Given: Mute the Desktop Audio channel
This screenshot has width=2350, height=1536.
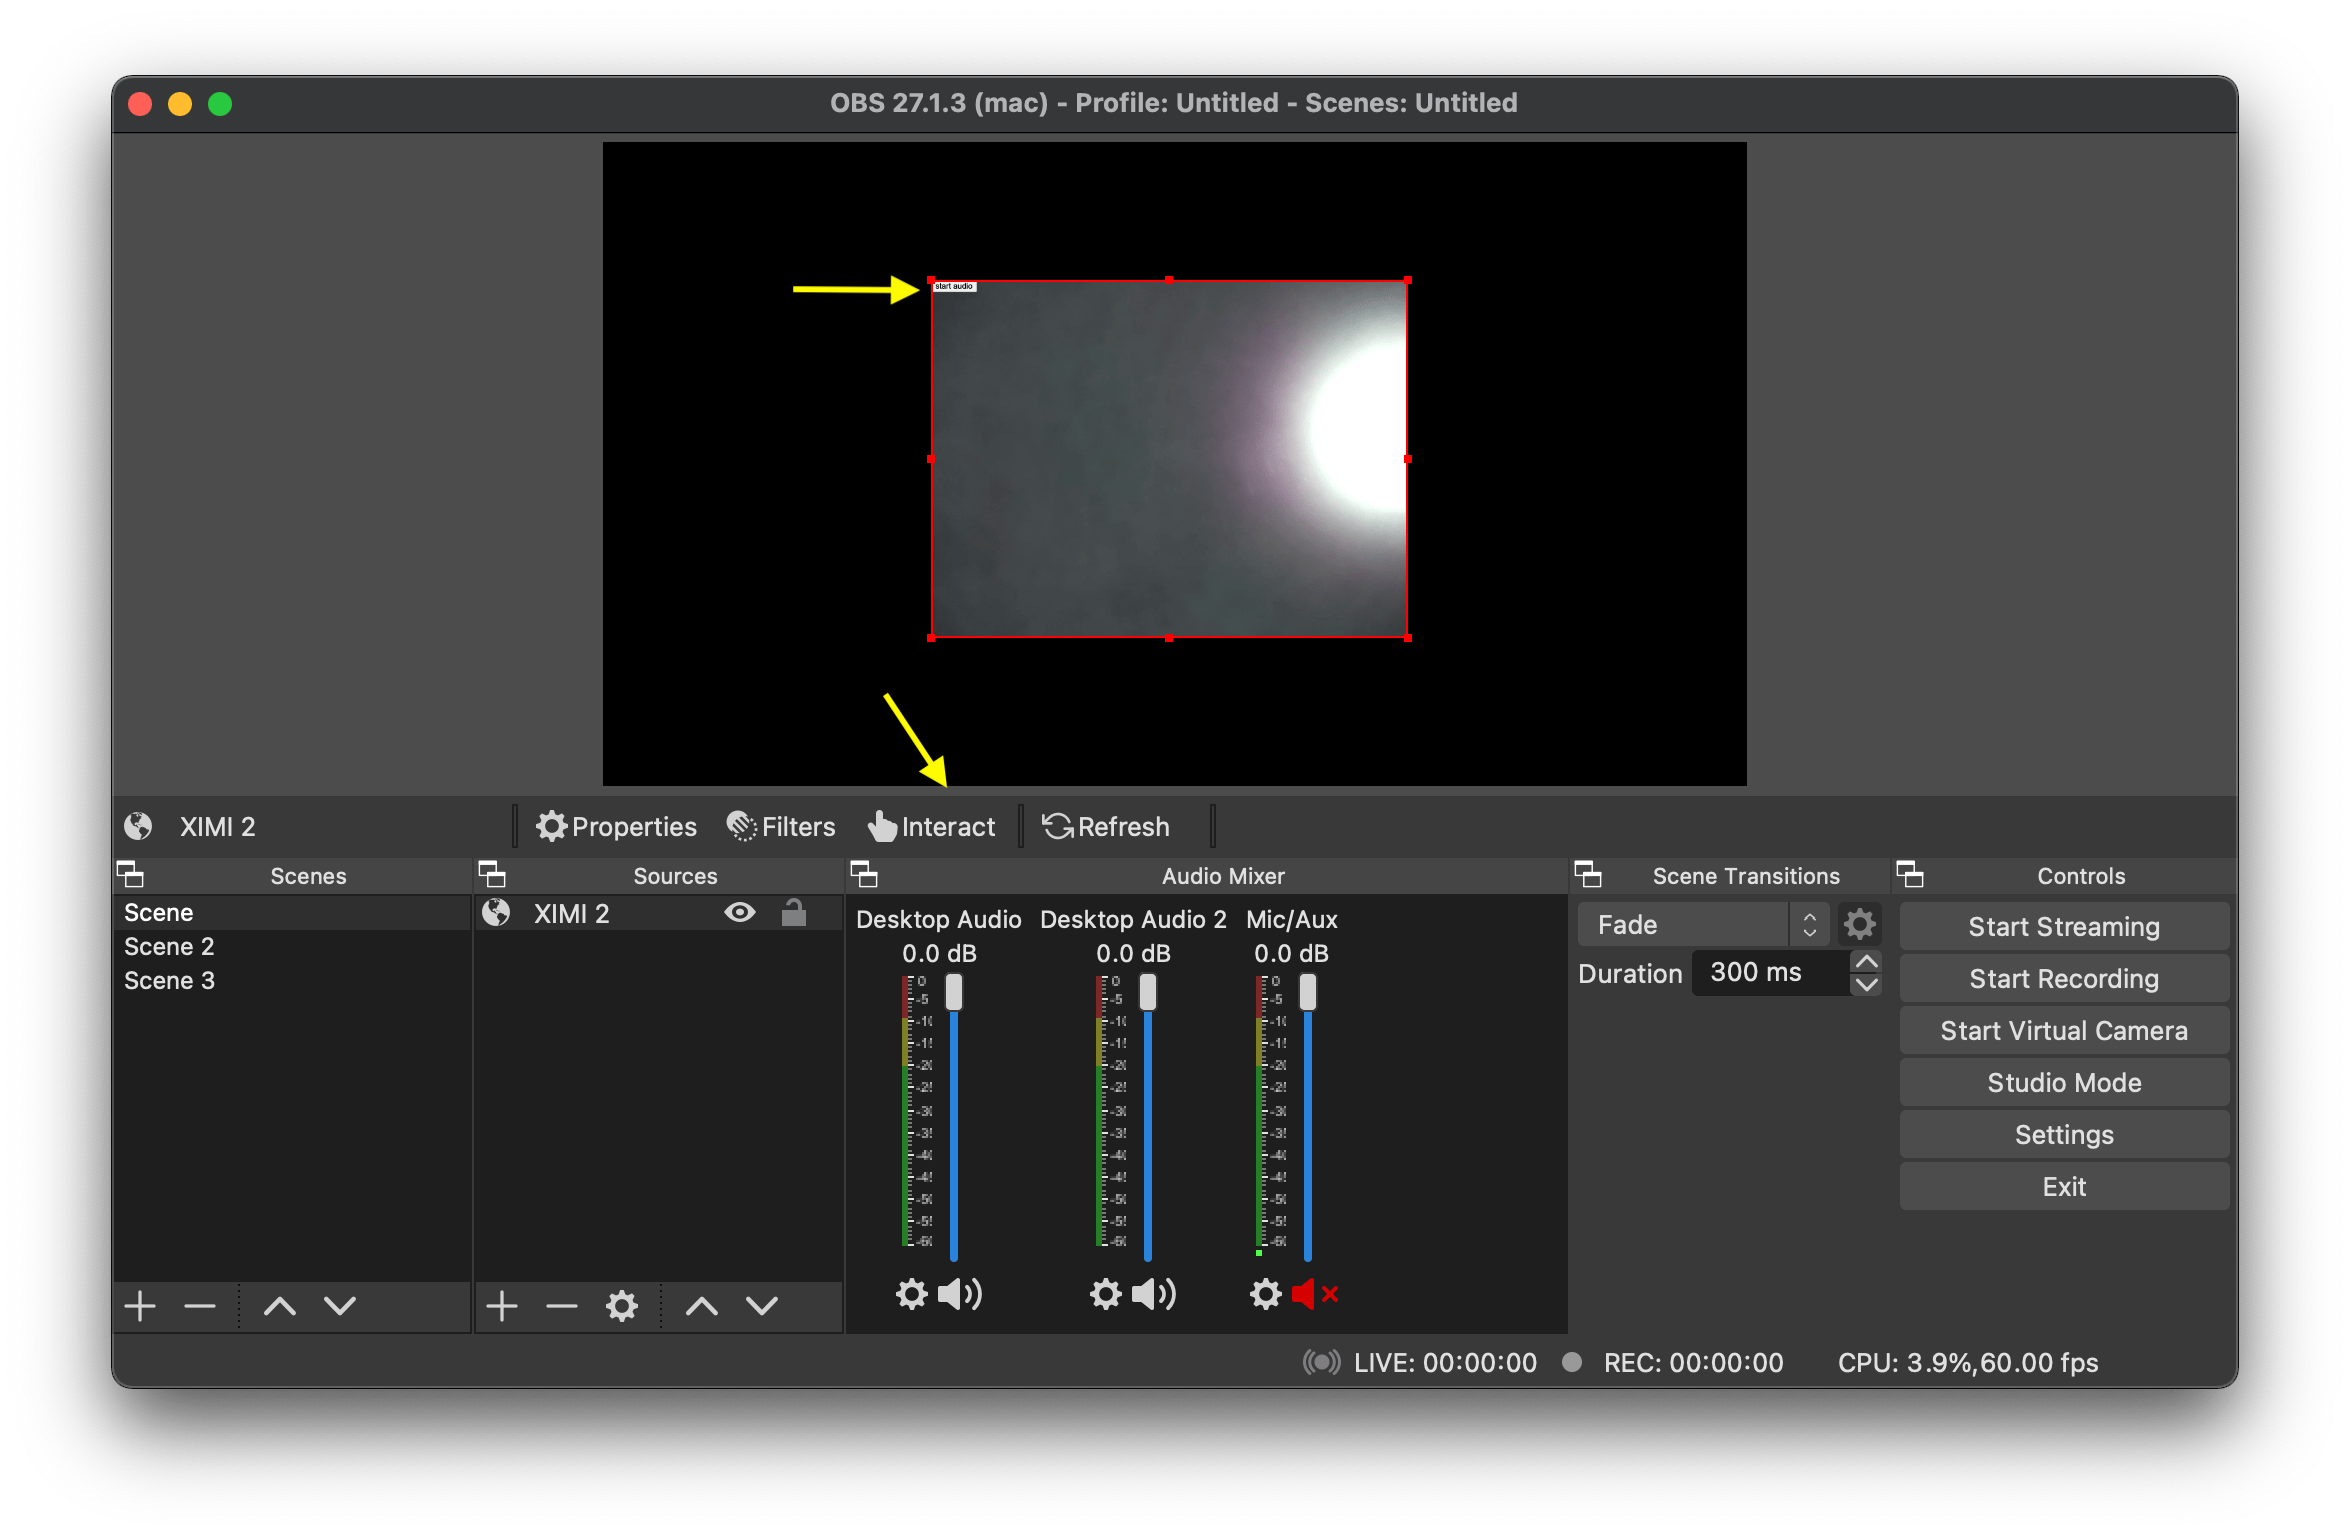Looking at the screenshot, I should (x=961, y=1294).
